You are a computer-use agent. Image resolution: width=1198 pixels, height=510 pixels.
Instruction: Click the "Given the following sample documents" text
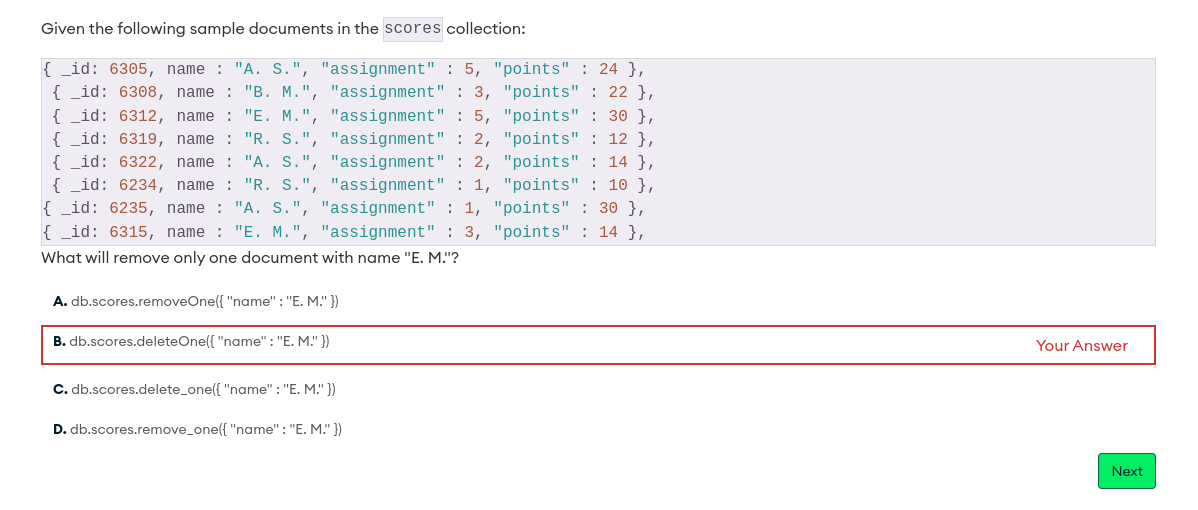pos(210,29)
